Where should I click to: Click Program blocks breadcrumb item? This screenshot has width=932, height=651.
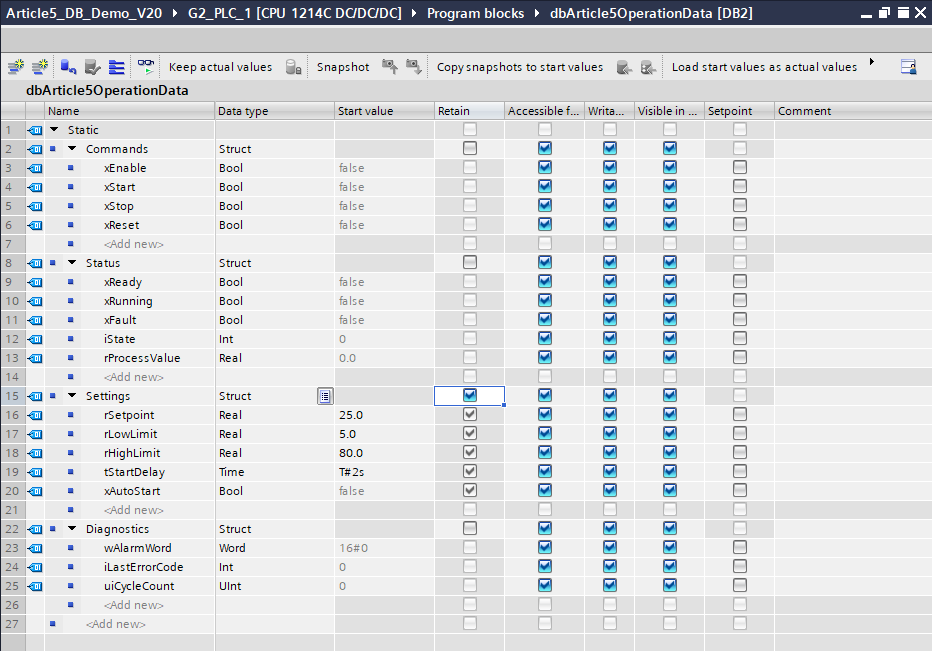tap(476, 13)
